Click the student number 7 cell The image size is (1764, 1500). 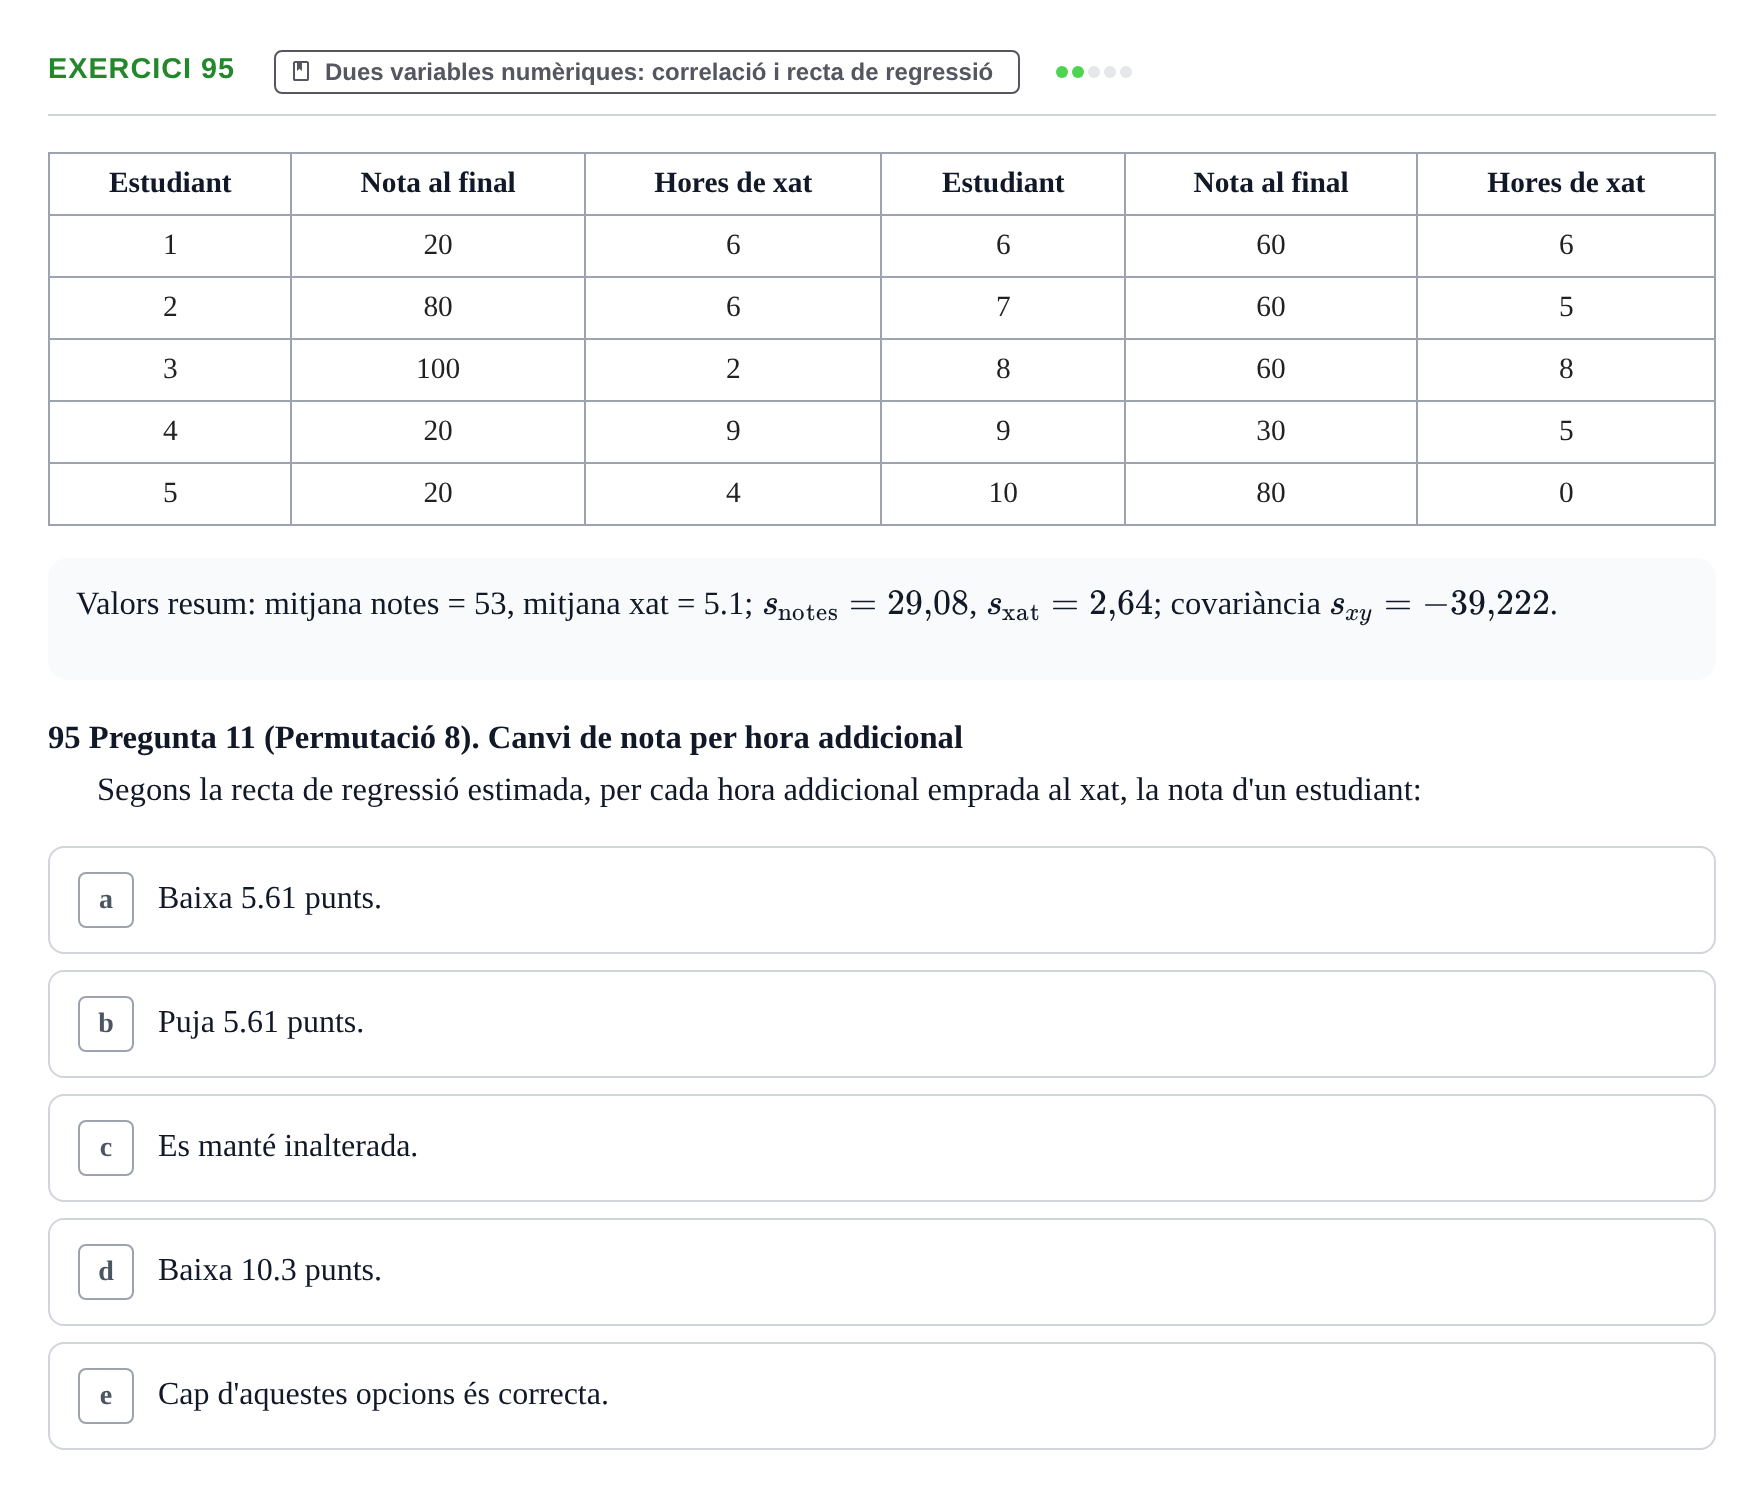1003,307
